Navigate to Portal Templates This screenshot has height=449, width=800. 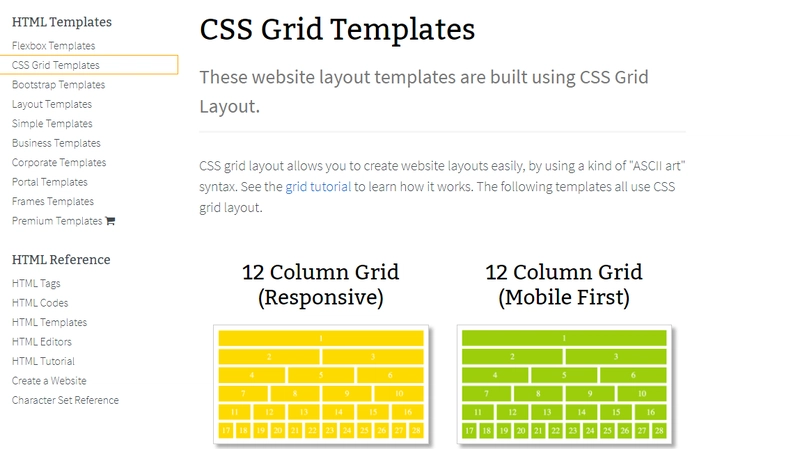pos(50,182)
